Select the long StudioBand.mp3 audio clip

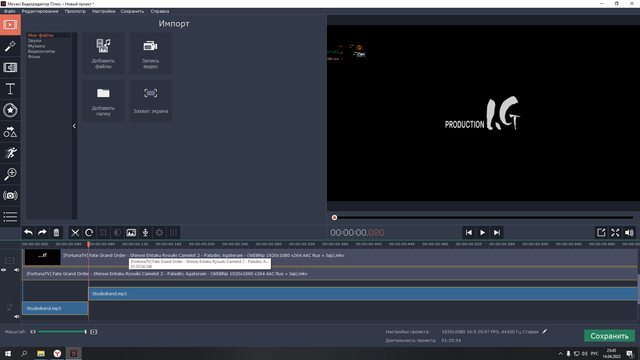(363, 293)
